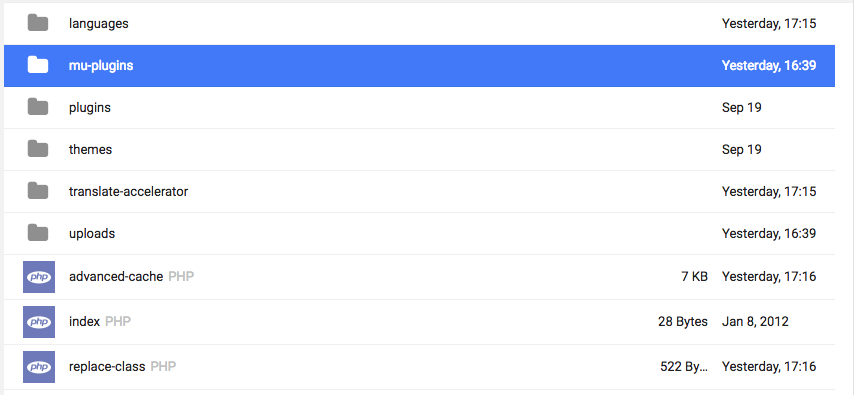The width and height of the screenshot is (856, 395).
Task: Select the mu-plugins folder name
Action: [x=101, y=65]
